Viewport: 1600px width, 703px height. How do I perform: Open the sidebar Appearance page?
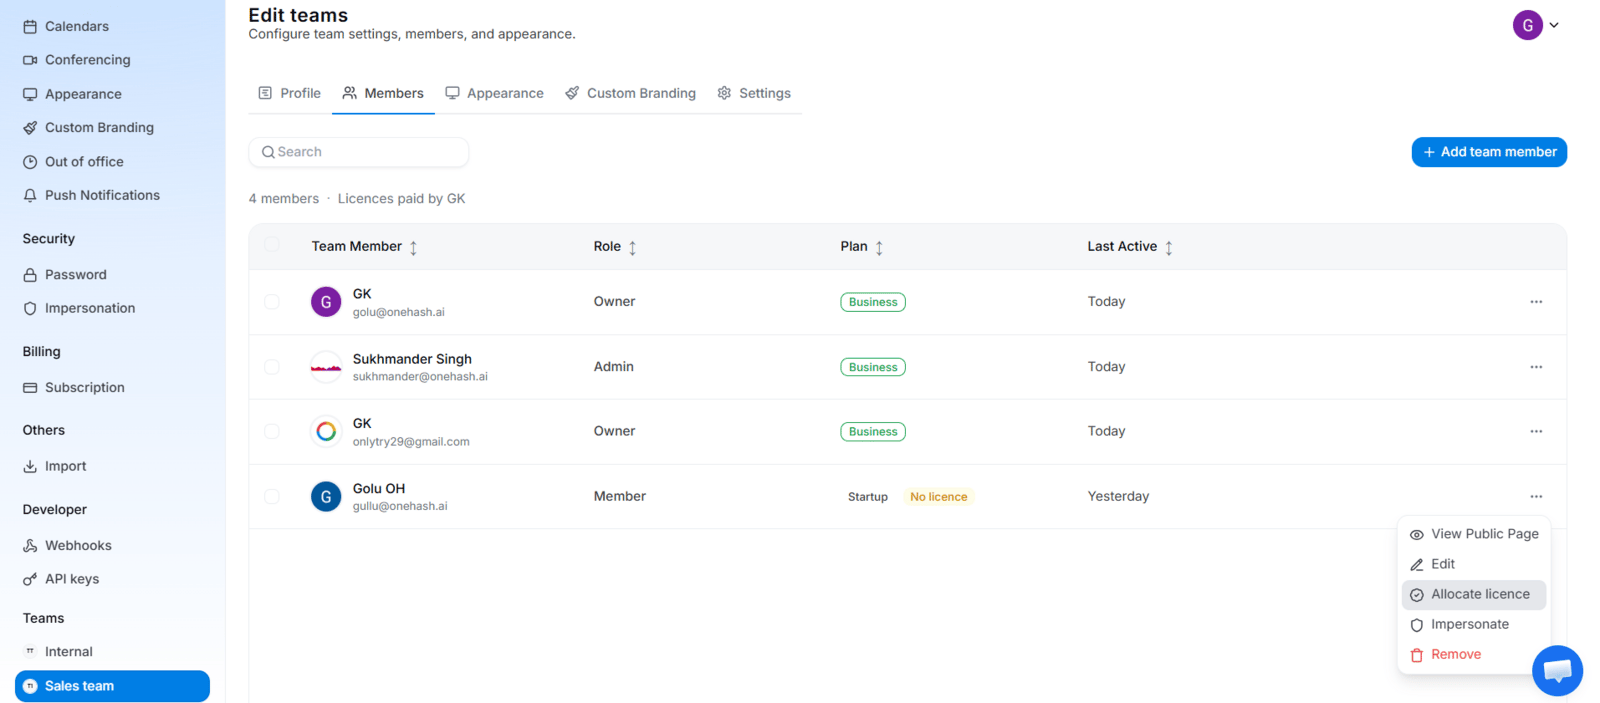72,94
